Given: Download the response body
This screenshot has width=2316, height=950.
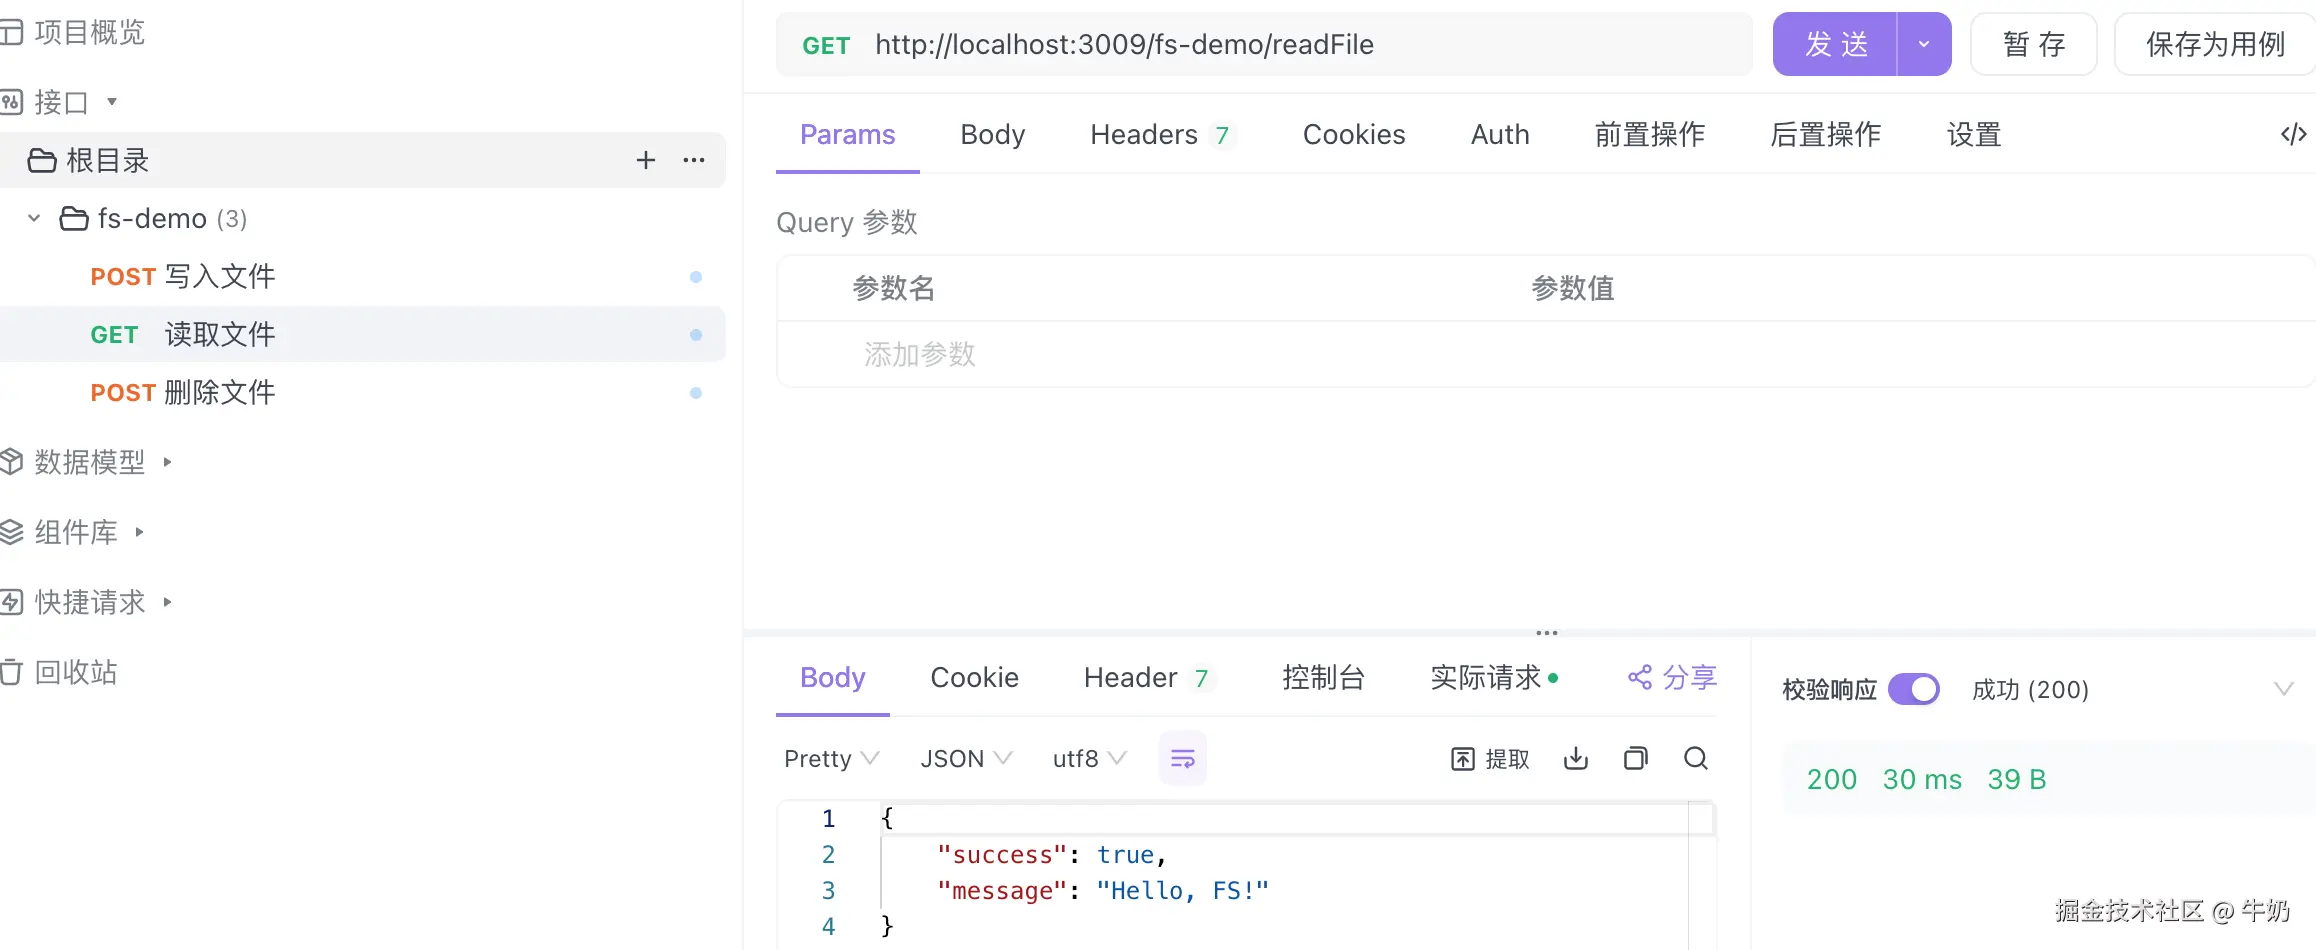Looking at the screenshot, I should click(1575, 758).
